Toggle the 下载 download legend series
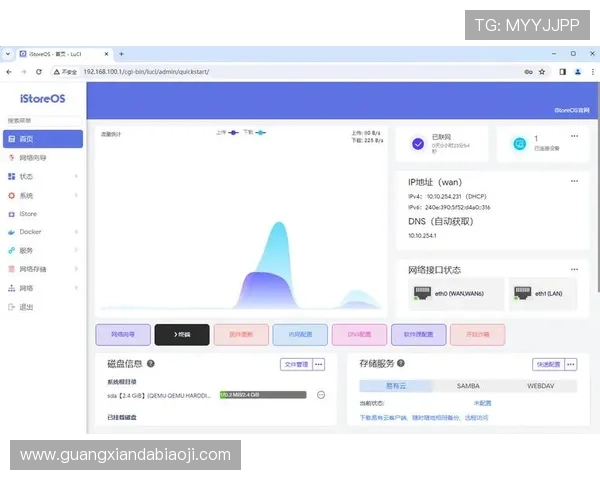The height and width of the screenshot is (480, 600). pyautogui.click(x=255, y=132)
